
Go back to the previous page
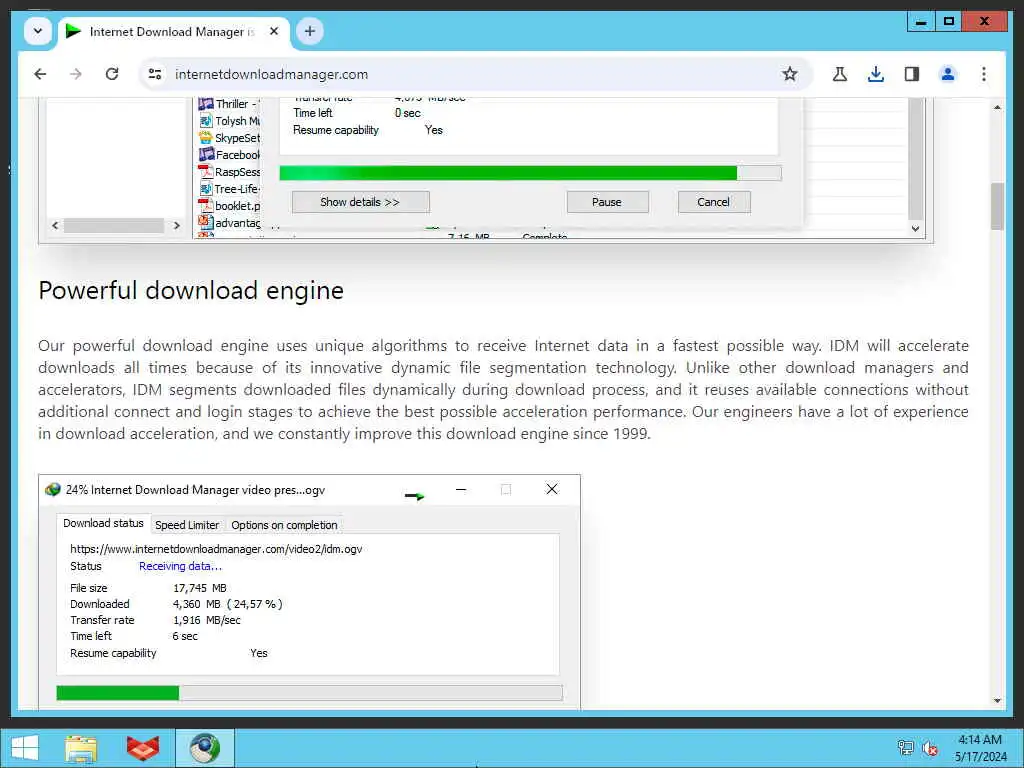click(40, 74)
